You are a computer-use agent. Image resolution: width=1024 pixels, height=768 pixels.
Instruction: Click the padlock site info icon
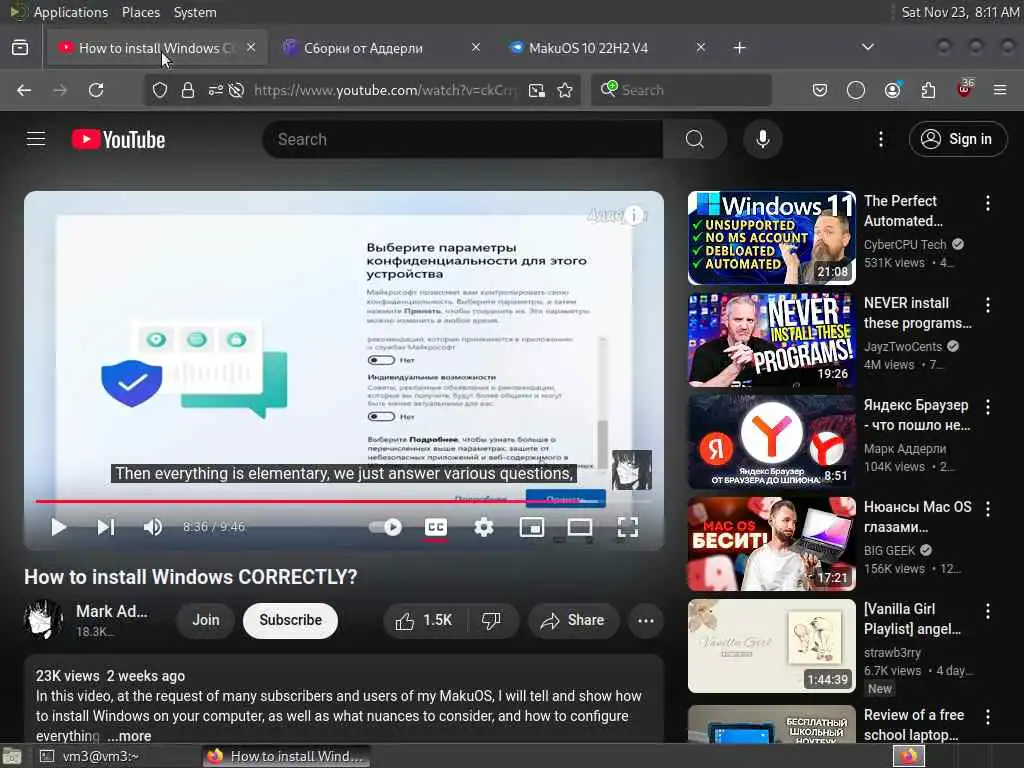click(187, 90)
